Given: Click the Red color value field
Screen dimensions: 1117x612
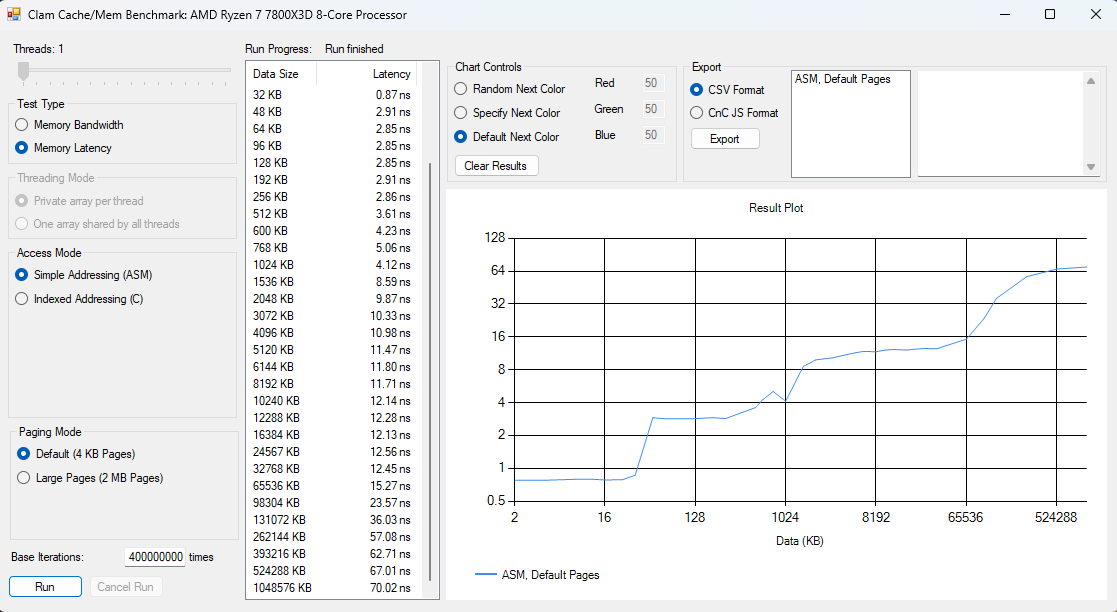Looking at the screenshot, I should (x=653, y=83).
